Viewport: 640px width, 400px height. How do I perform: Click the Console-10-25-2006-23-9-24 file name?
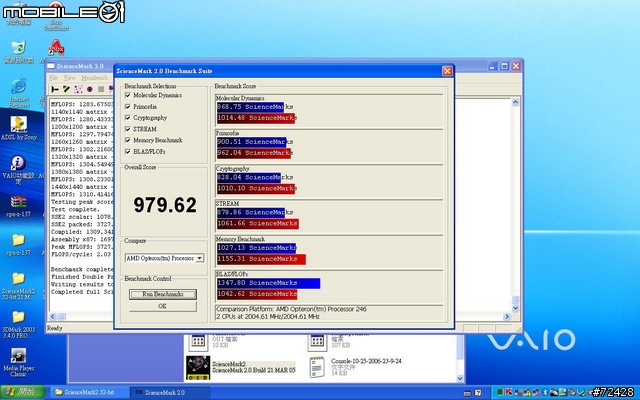click(x=366, y=361)
